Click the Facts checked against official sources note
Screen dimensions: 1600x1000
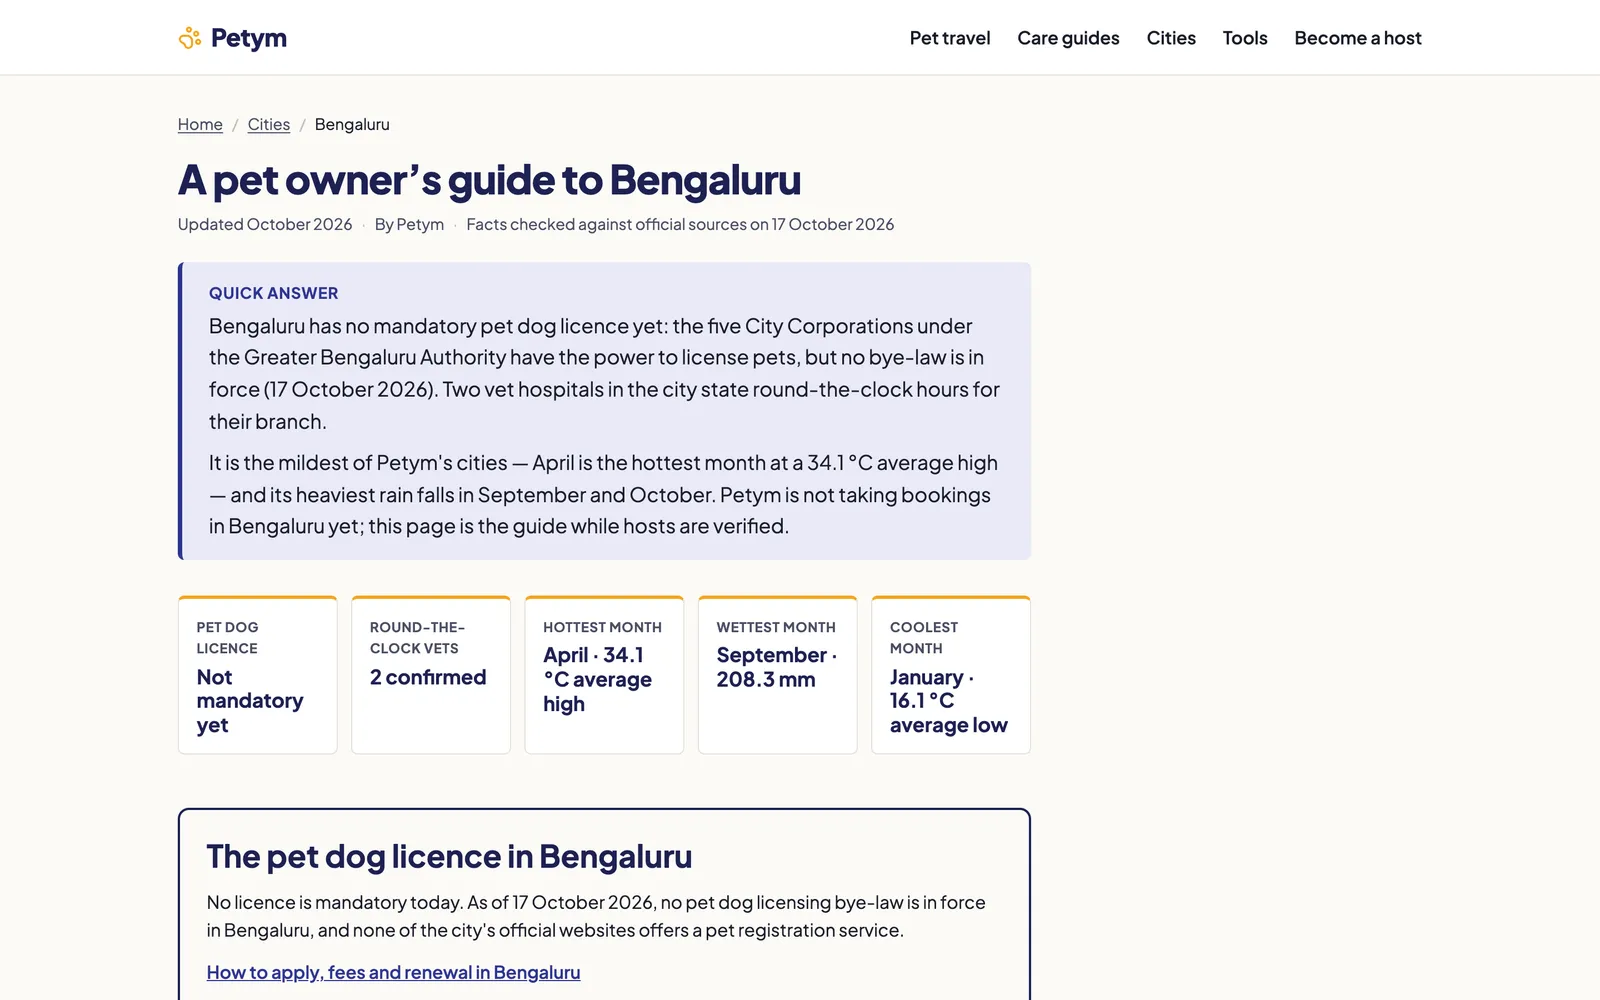(x=680, y=224)
